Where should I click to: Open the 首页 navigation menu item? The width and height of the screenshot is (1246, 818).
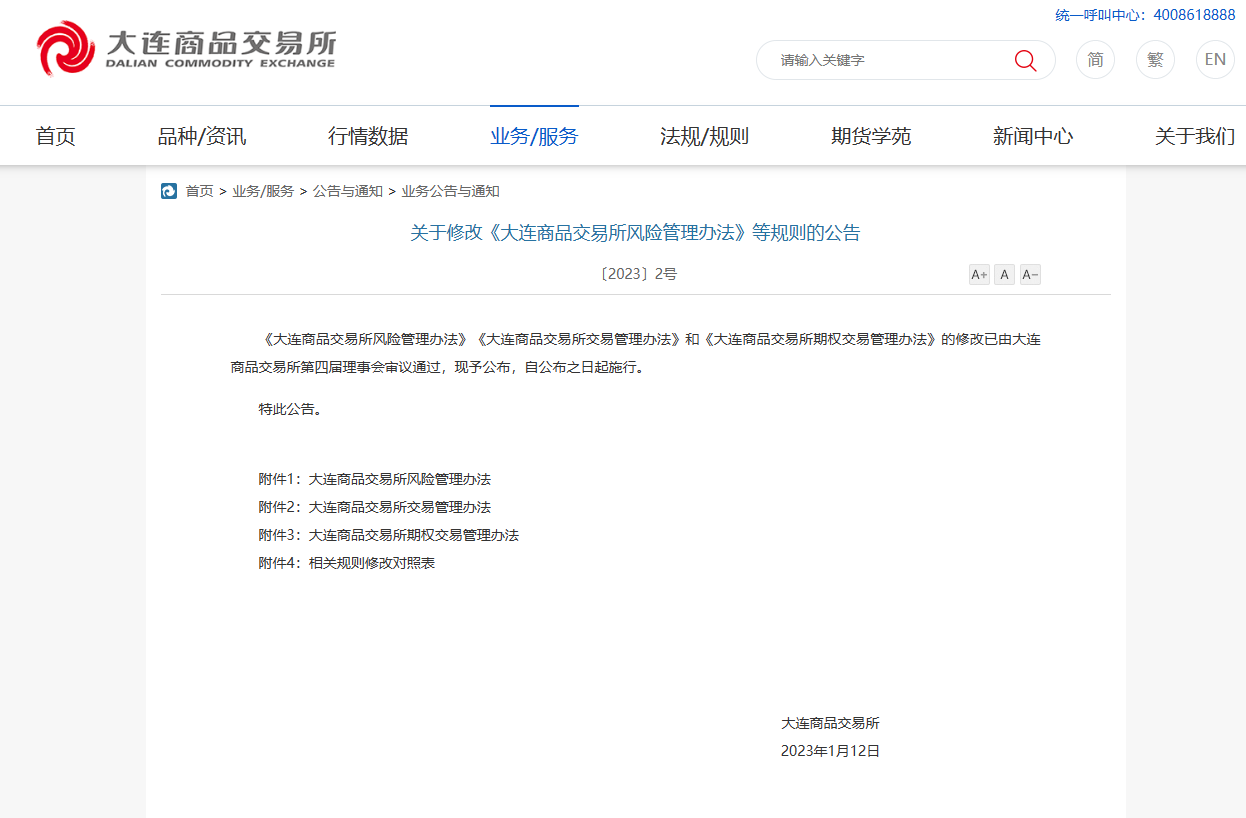[56, 137]
